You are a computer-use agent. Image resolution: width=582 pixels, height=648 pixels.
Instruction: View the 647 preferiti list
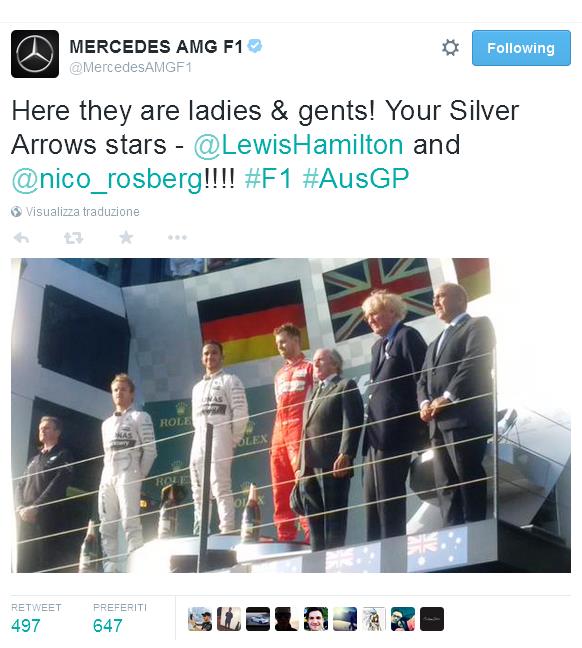[120, 619]
